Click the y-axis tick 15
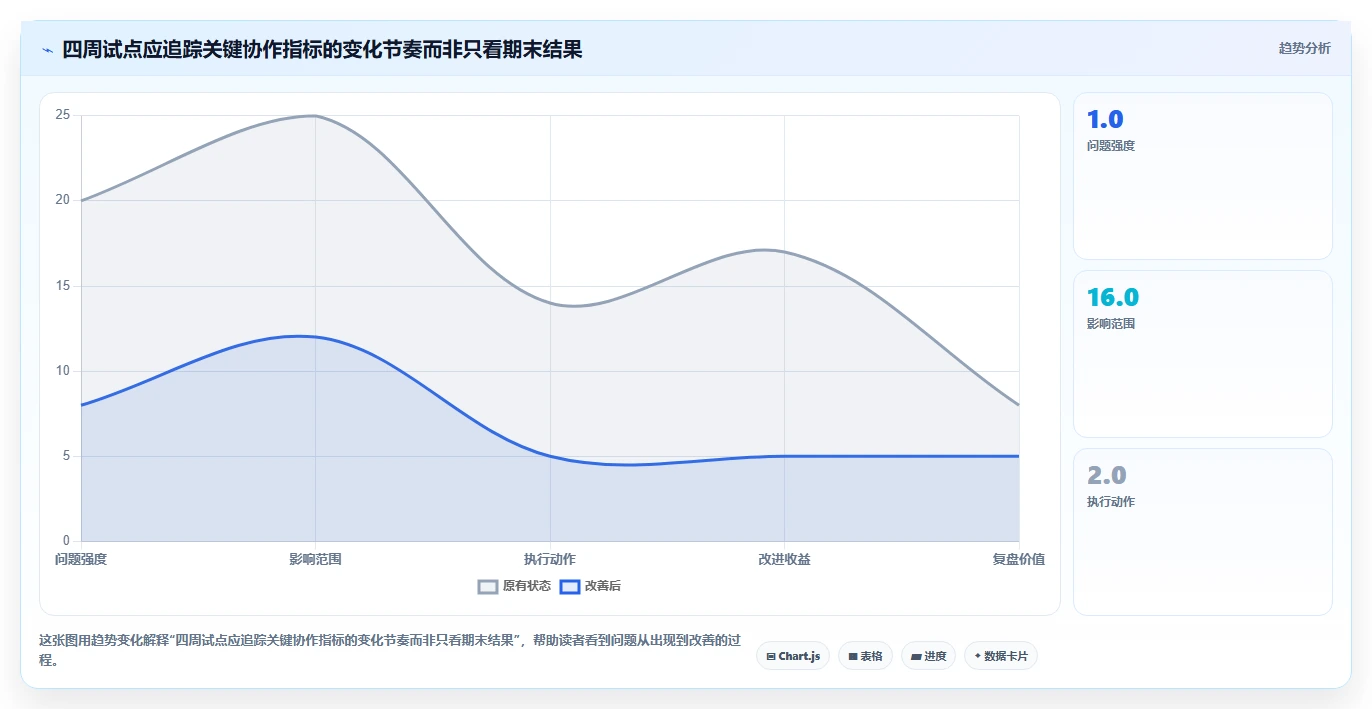The image size is (1372, 709). point(63,286)
